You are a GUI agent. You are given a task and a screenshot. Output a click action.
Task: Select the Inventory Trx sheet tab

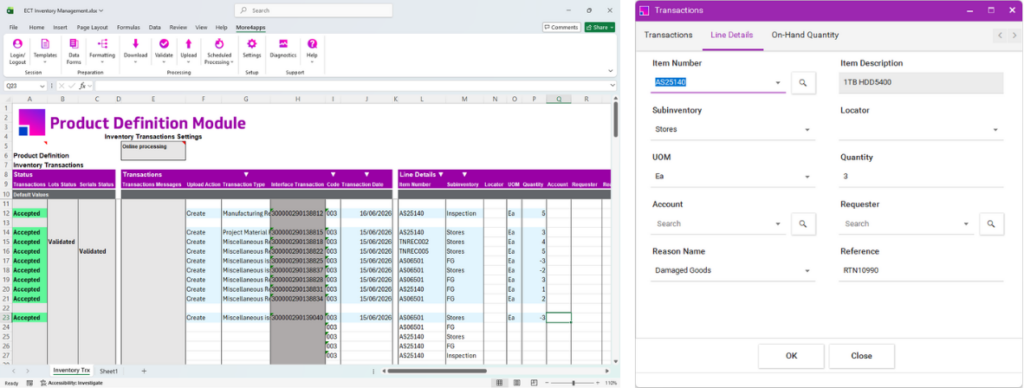click(x=72, y=370)
